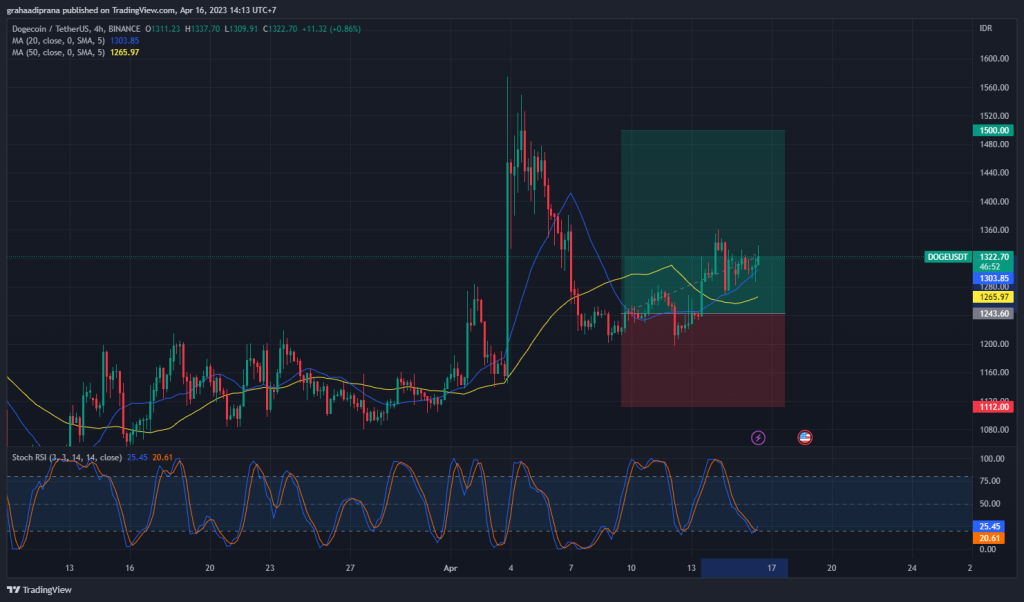1024x602 pixels.
Task: Click the highlighted blue date range on time axis
Action: 744,568
